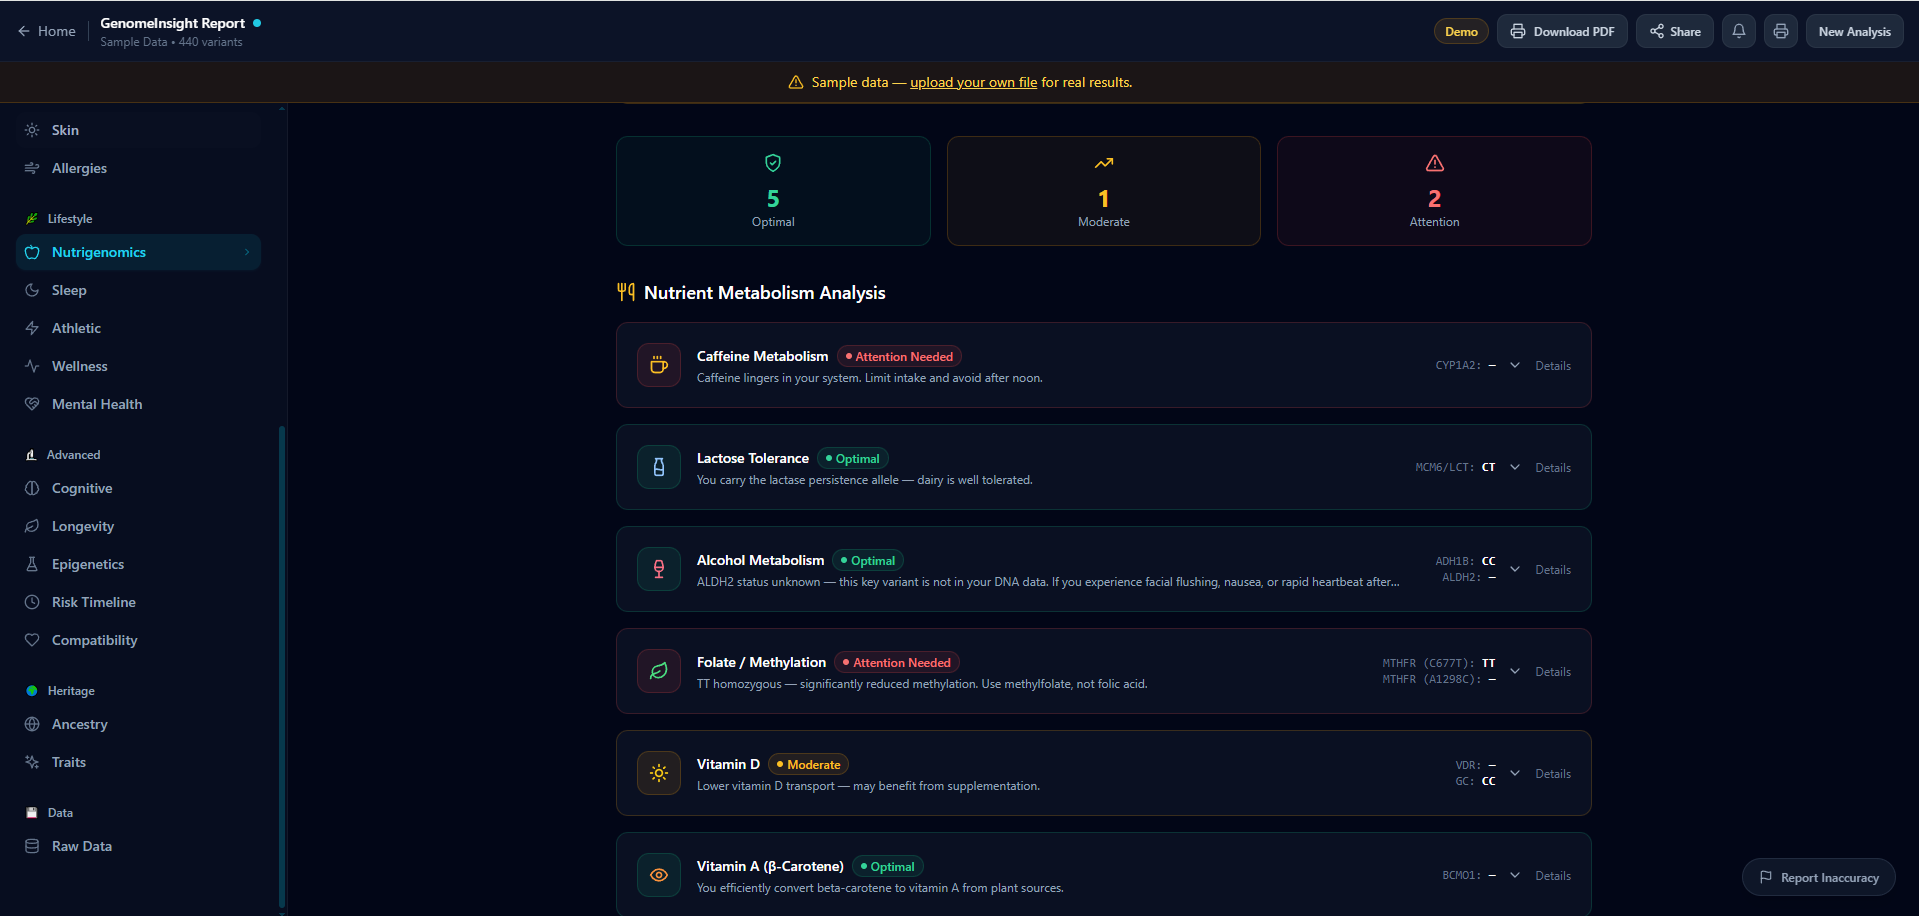Click the Athletic lightning bolt icon
1919x916 pixels.
pyautogui.click(x=31, y=328)
